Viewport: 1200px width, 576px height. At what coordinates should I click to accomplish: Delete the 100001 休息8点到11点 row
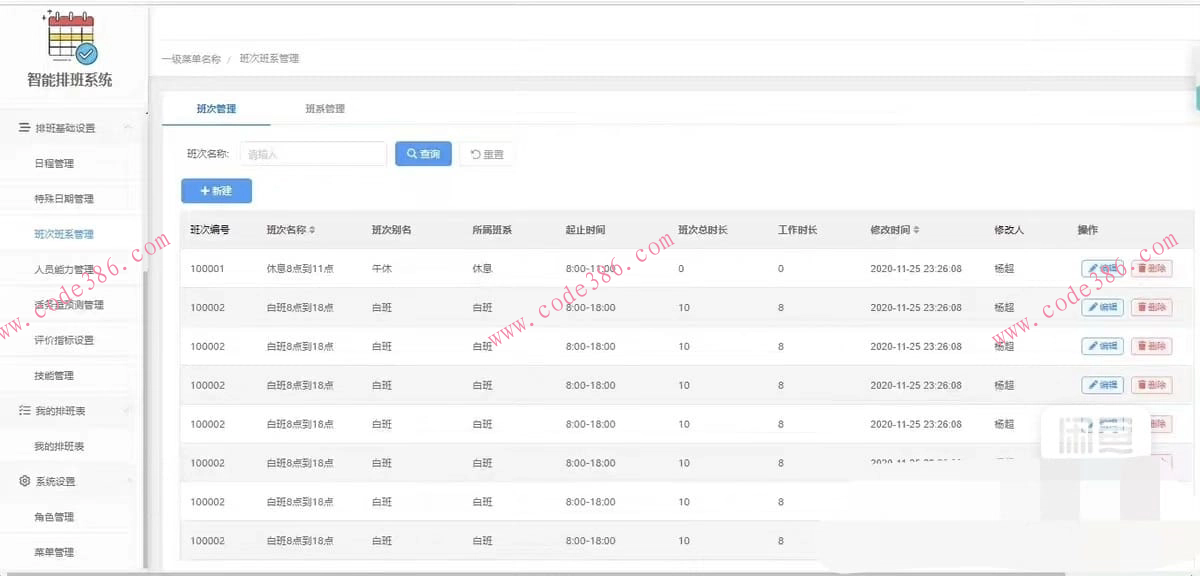[1151, 269]
